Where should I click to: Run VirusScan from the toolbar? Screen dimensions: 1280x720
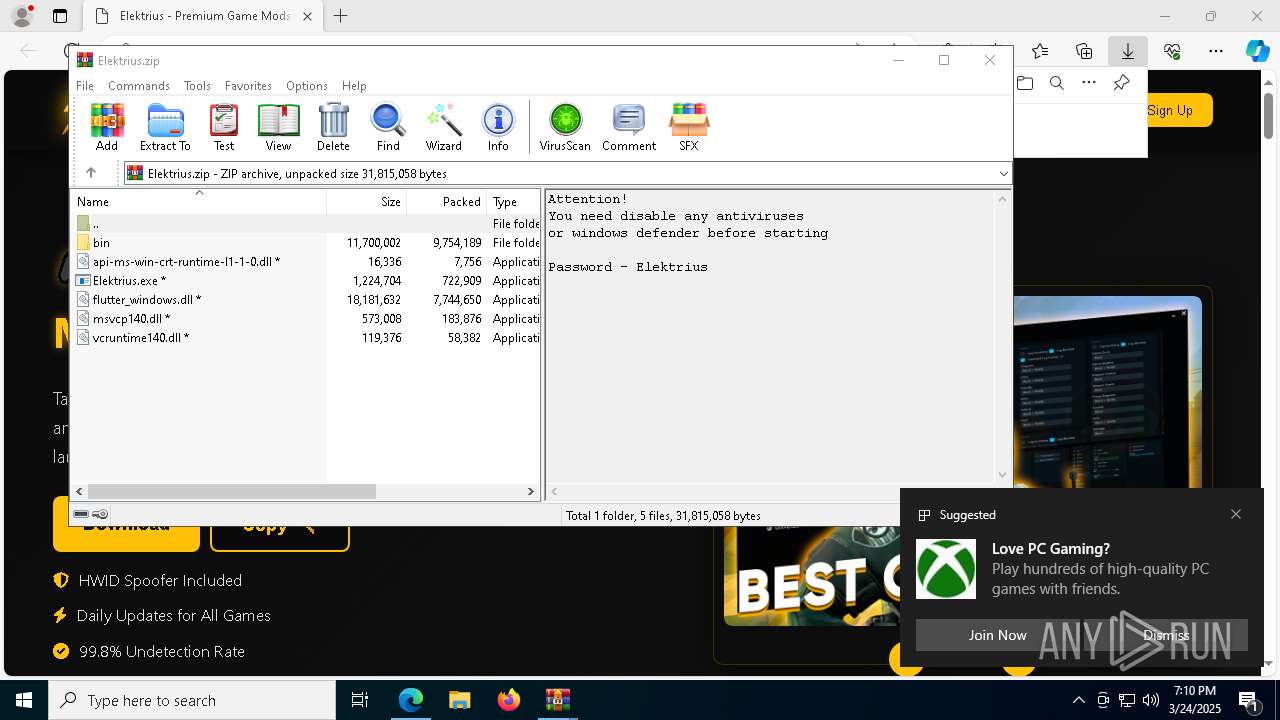pyautogui.click(x=565, y=127)
